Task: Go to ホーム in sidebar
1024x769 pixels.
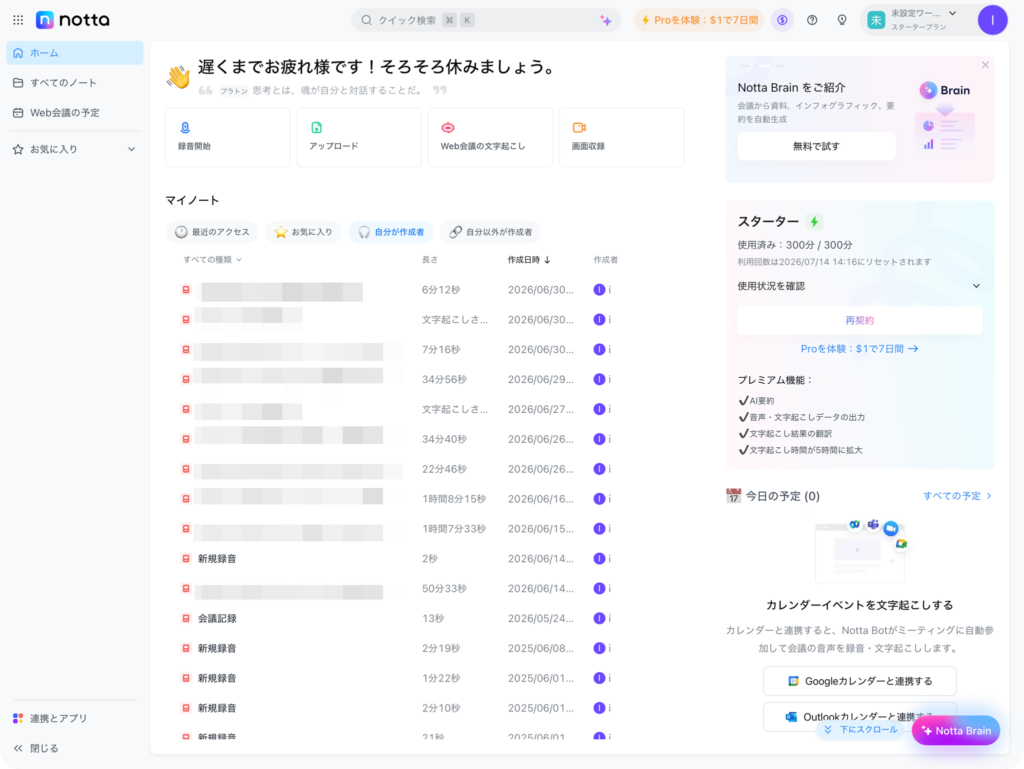Action: (75, 53)
